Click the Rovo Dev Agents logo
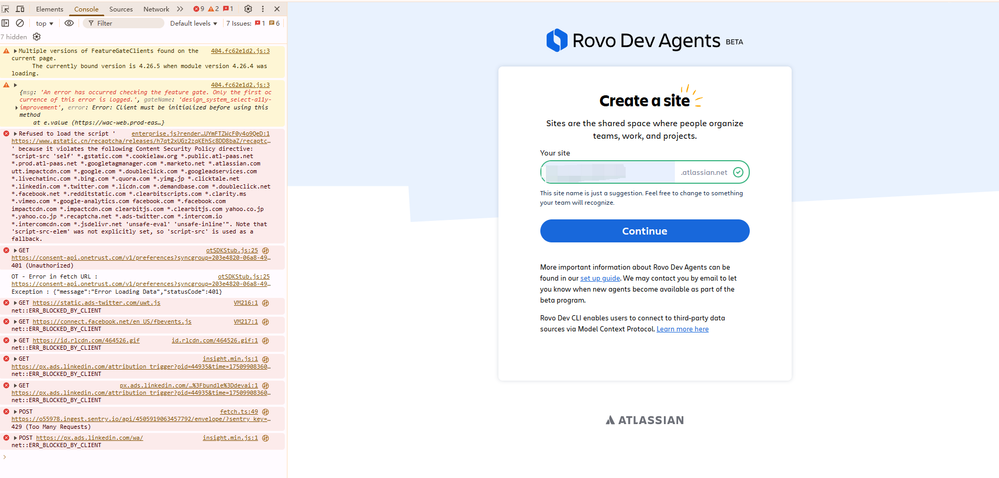Image resolution: width=999 pixels, height=478 pixels. pos(645,40)
